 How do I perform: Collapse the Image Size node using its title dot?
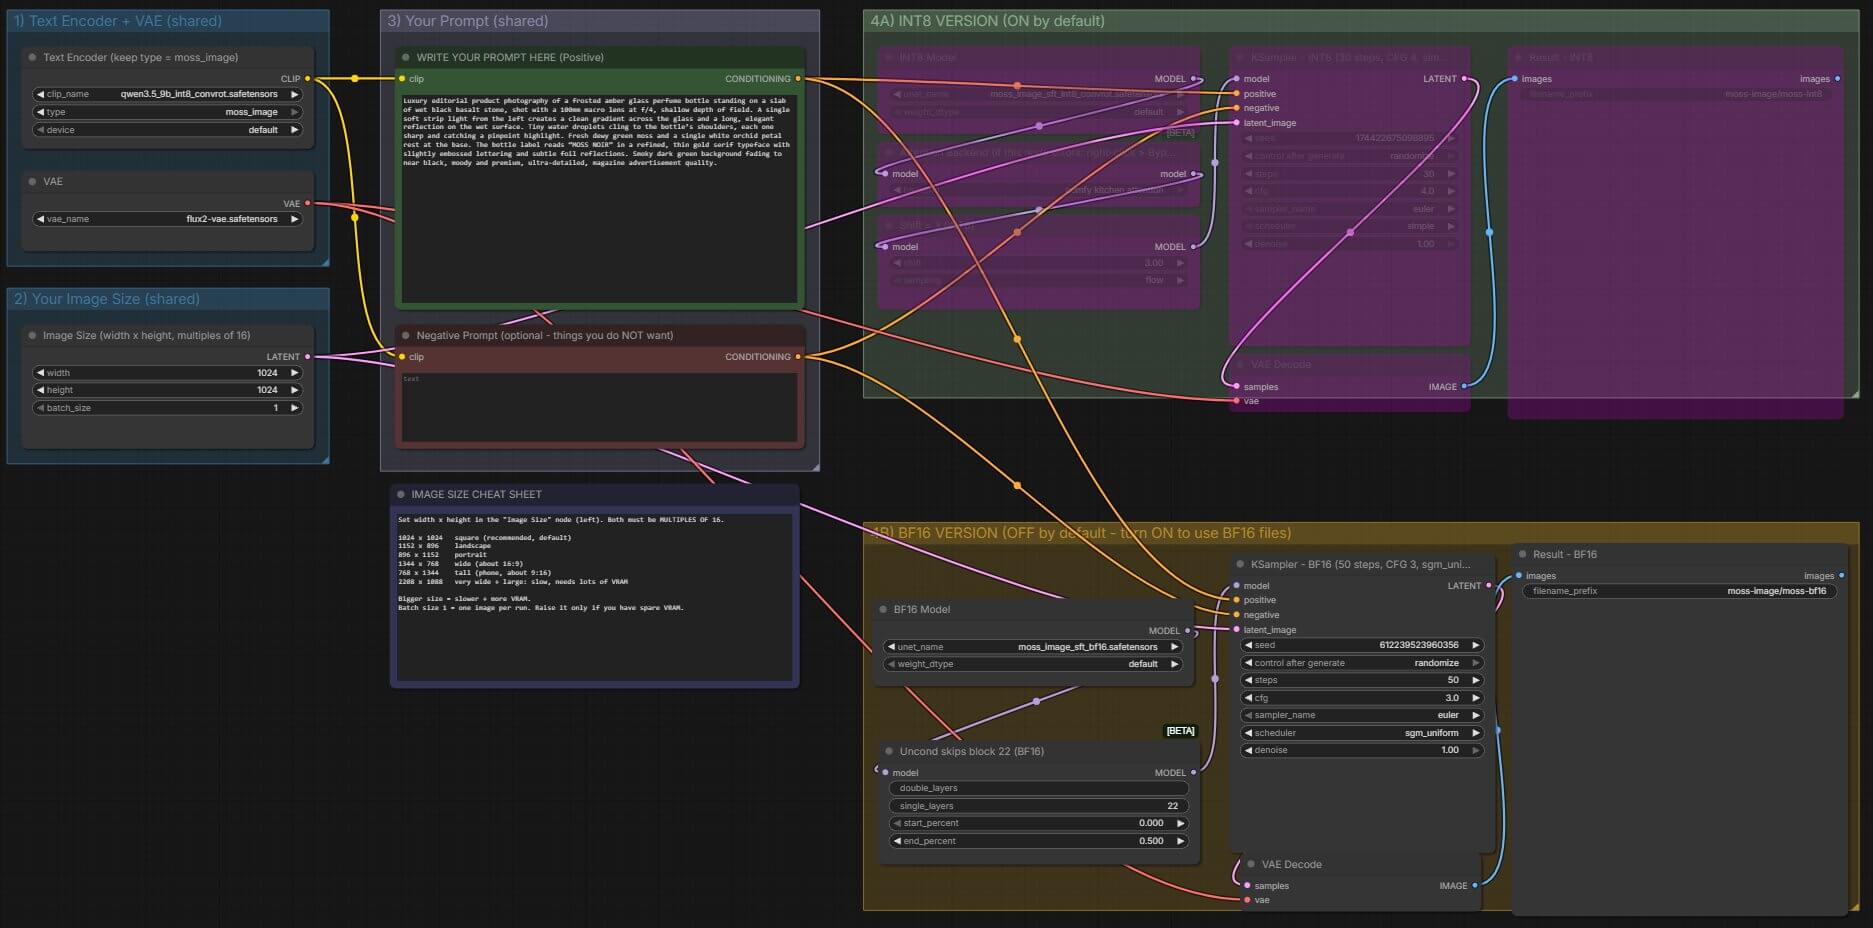pos(33,336)
